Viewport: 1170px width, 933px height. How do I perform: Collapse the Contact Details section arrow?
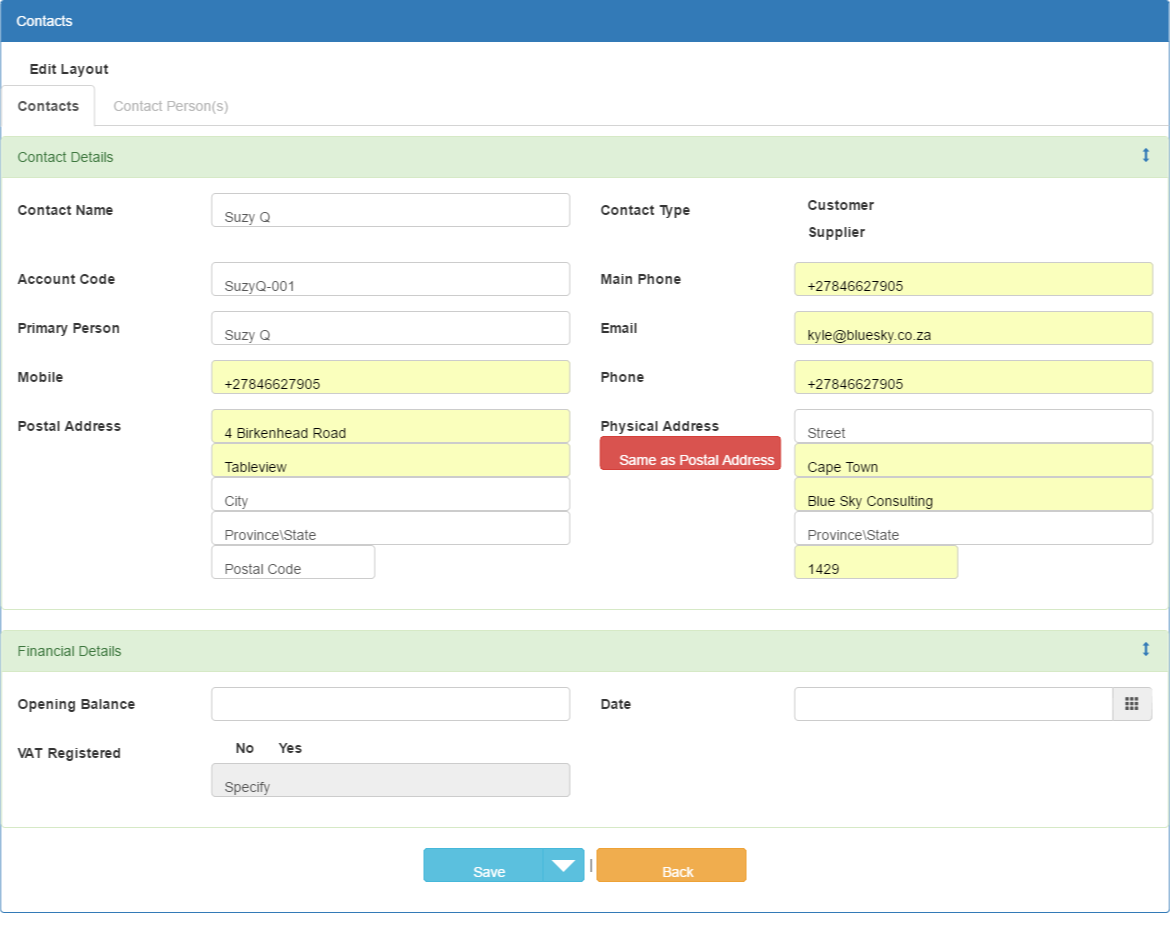click(x=1145, y=155)
